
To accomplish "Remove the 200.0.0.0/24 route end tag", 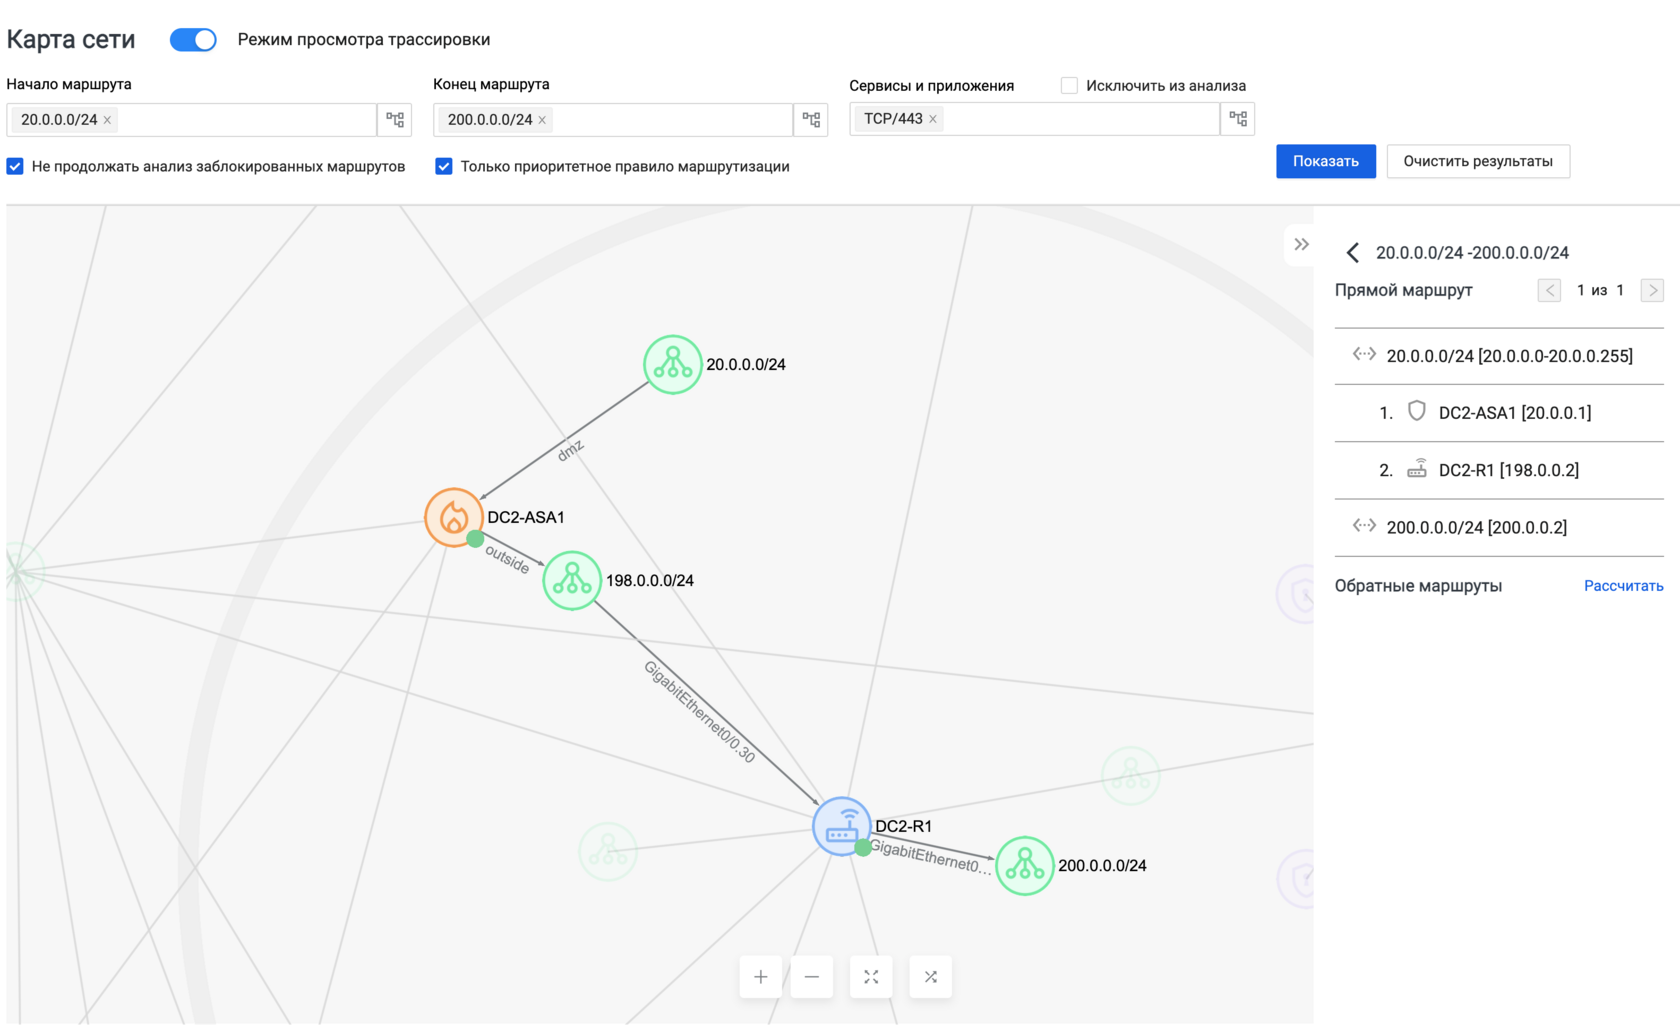I will pyautogui.click(x=542, y=120).
